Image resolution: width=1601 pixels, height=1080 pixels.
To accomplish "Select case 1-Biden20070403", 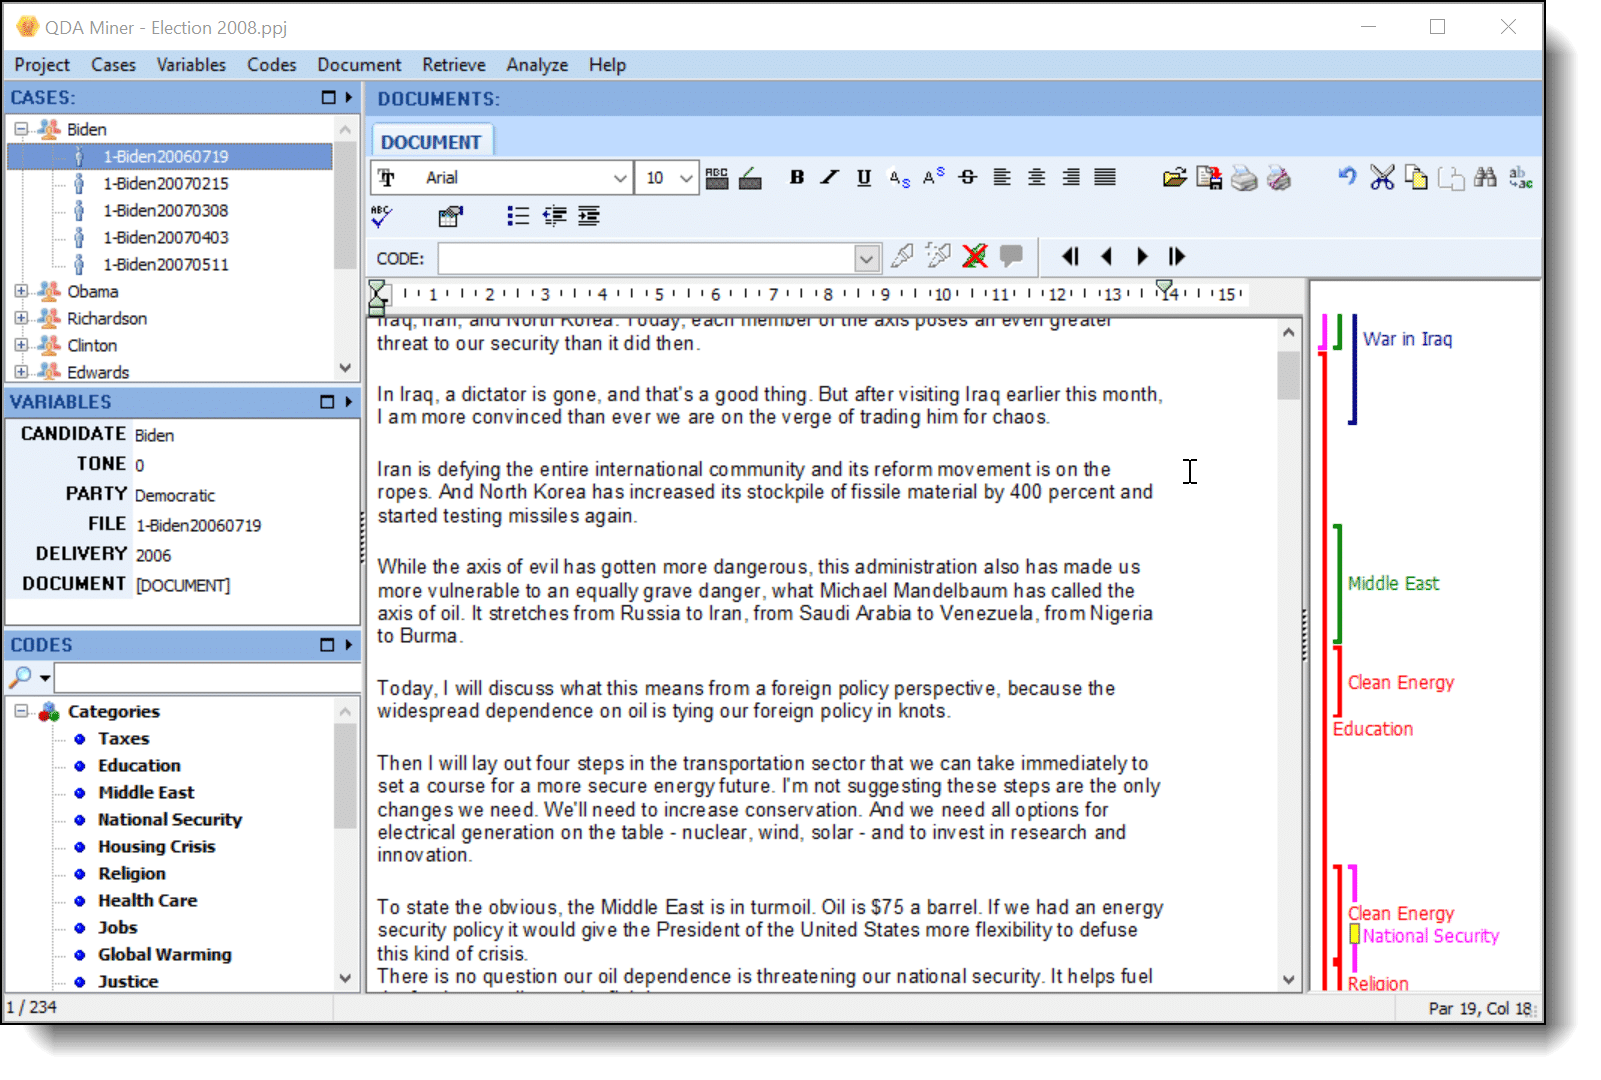I will point(166,237).
